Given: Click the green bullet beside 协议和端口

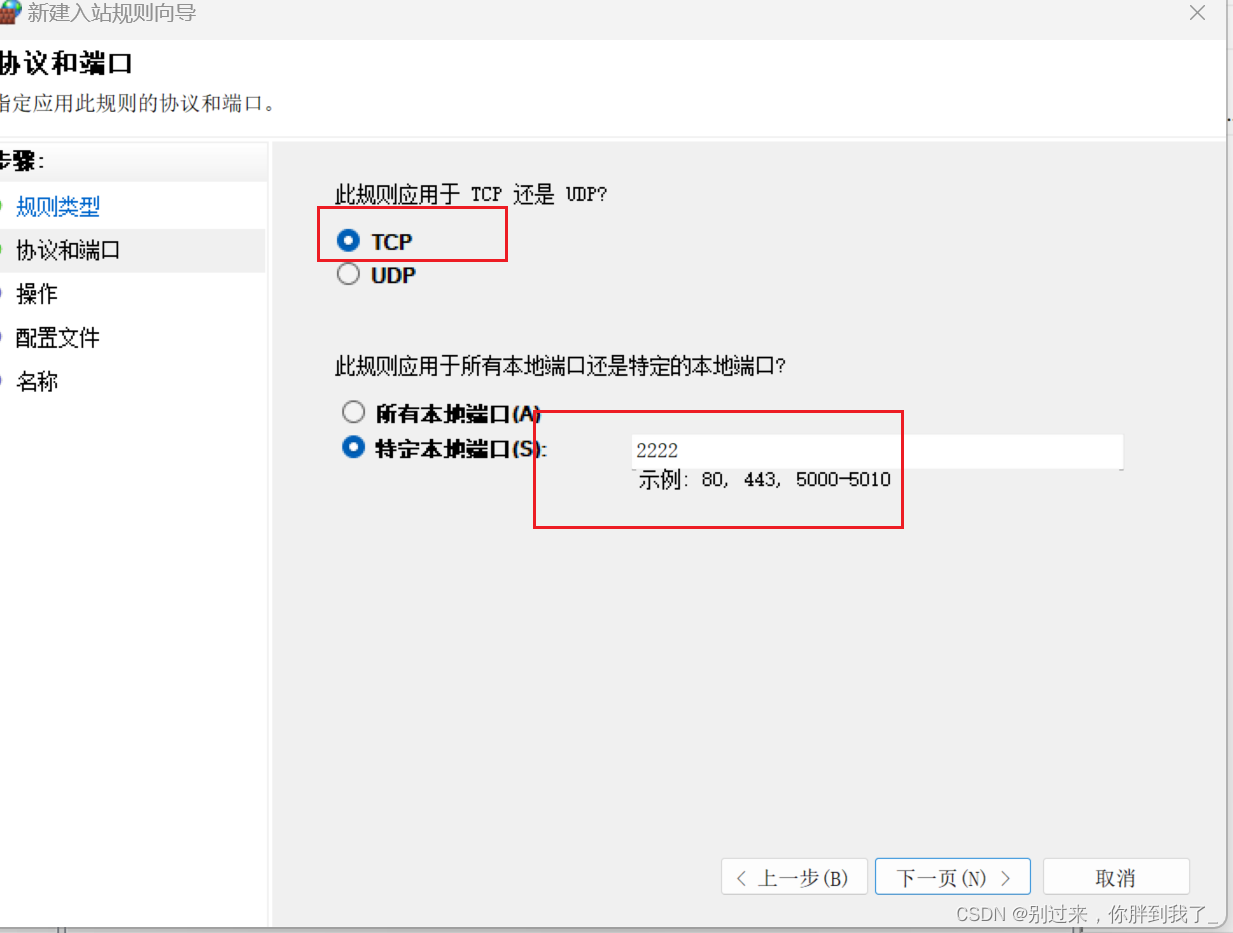Looking at the screenshot, I should coord(5,250).
